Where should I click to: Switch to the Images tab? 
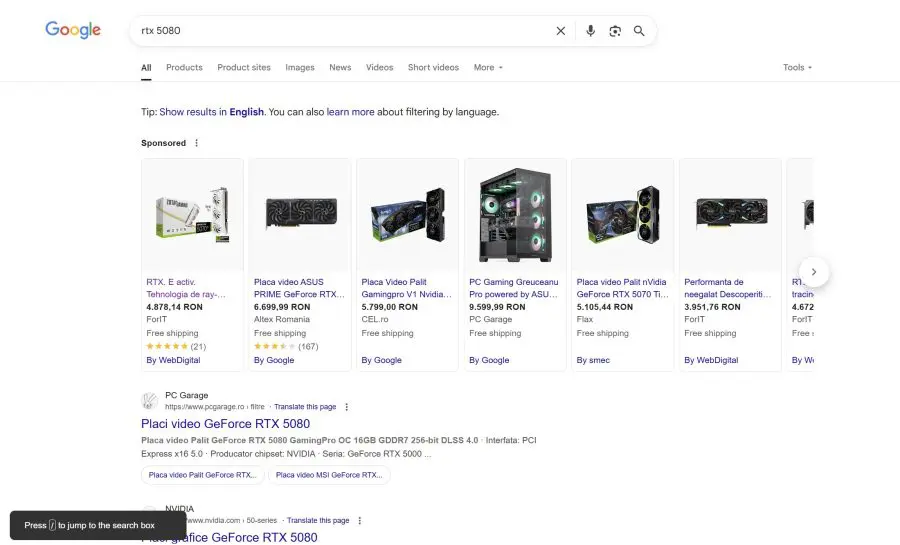tap(300, 67)
